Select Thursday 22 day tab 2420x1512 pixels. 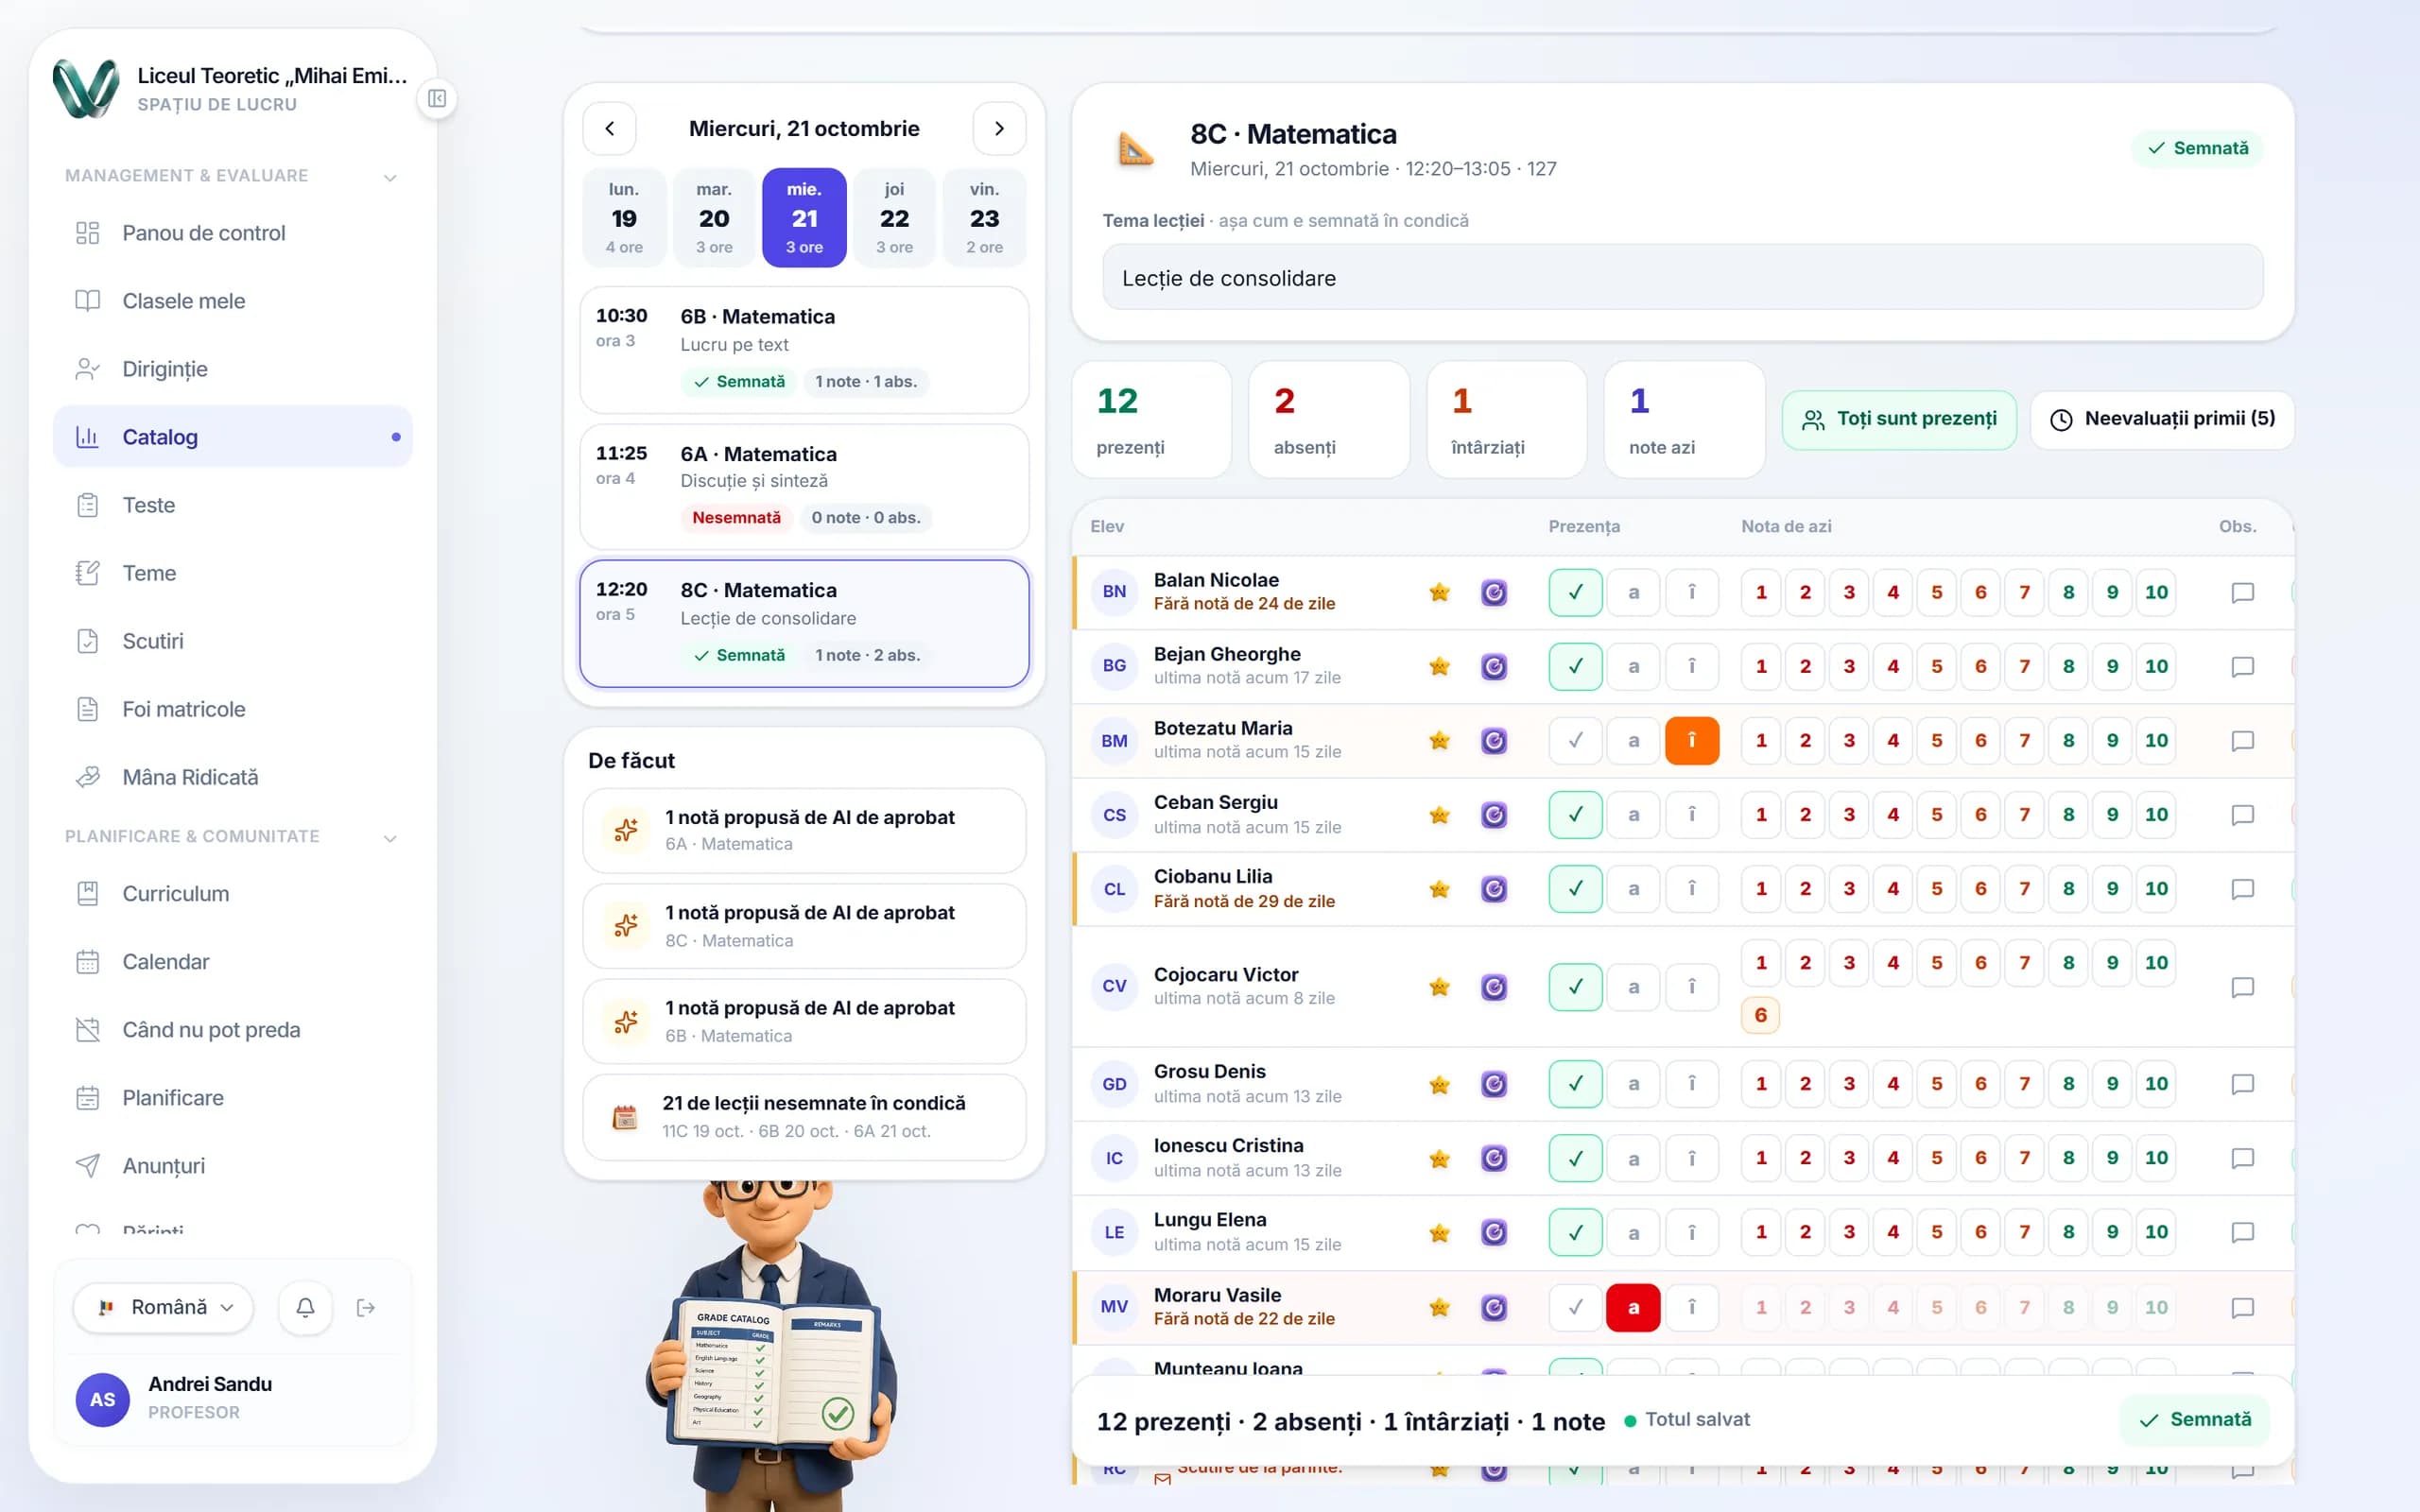(894, 217)
